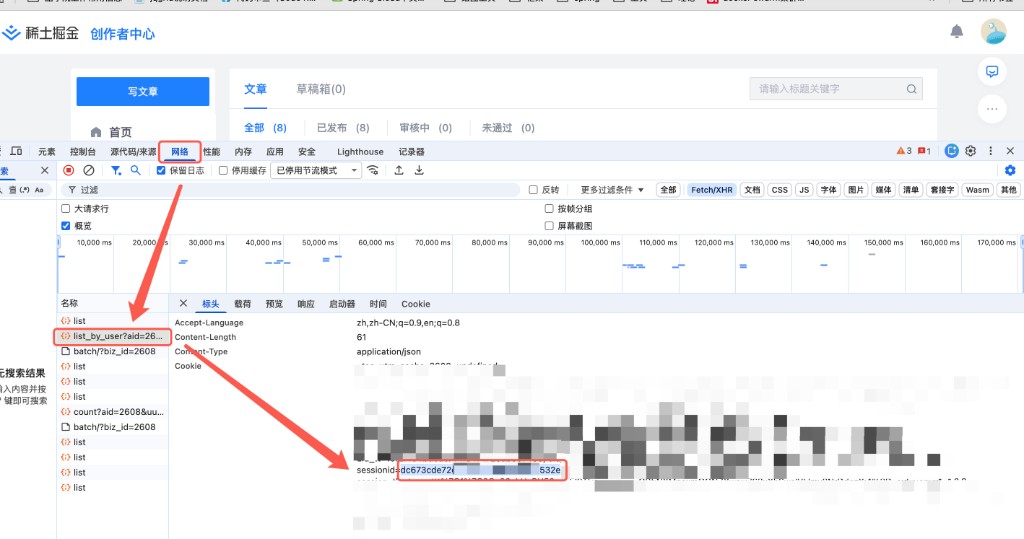The height and width of the screenshot is (539, 1024).
Task: Close the search side panel
Action: click(x=44, y=171)
